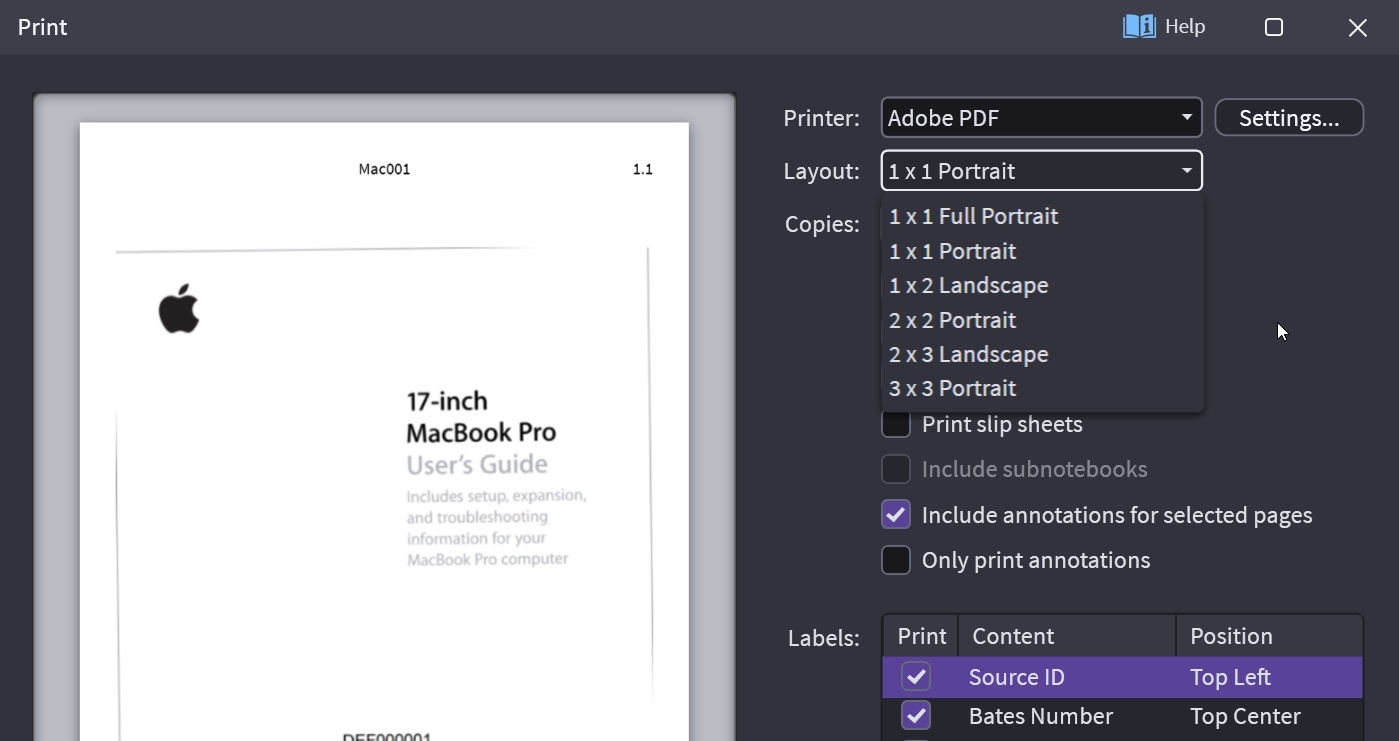
Task: Collapse the Layout dropdown arrow
Action: pyautogui.click(x=1186, y=171)
